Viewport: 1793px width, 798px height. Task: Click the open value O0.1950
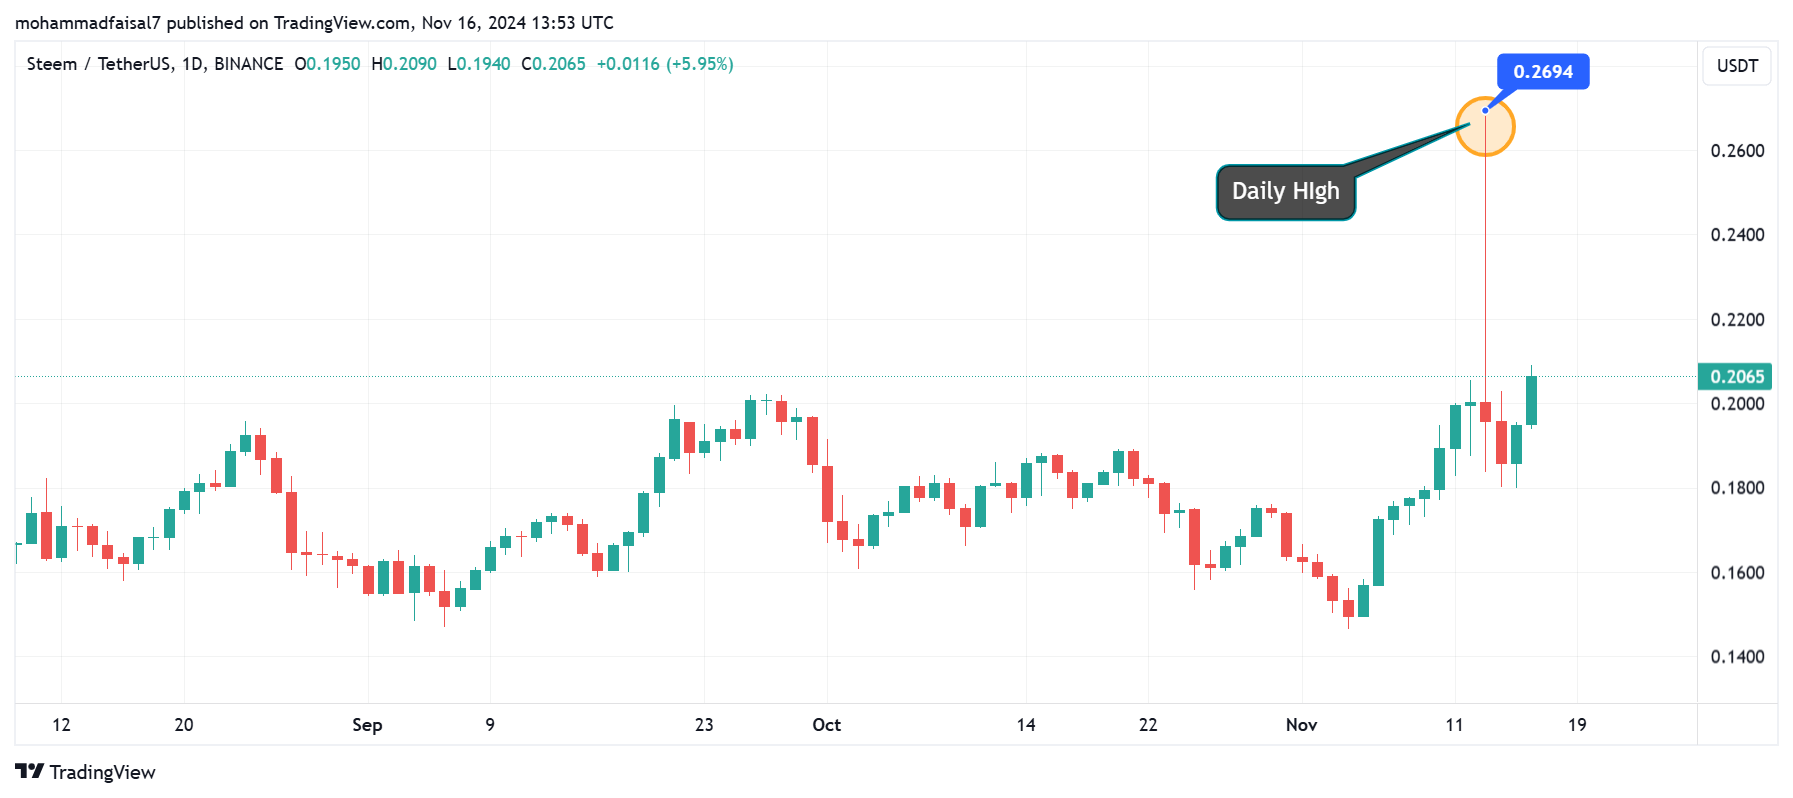[x=327, y=64]
